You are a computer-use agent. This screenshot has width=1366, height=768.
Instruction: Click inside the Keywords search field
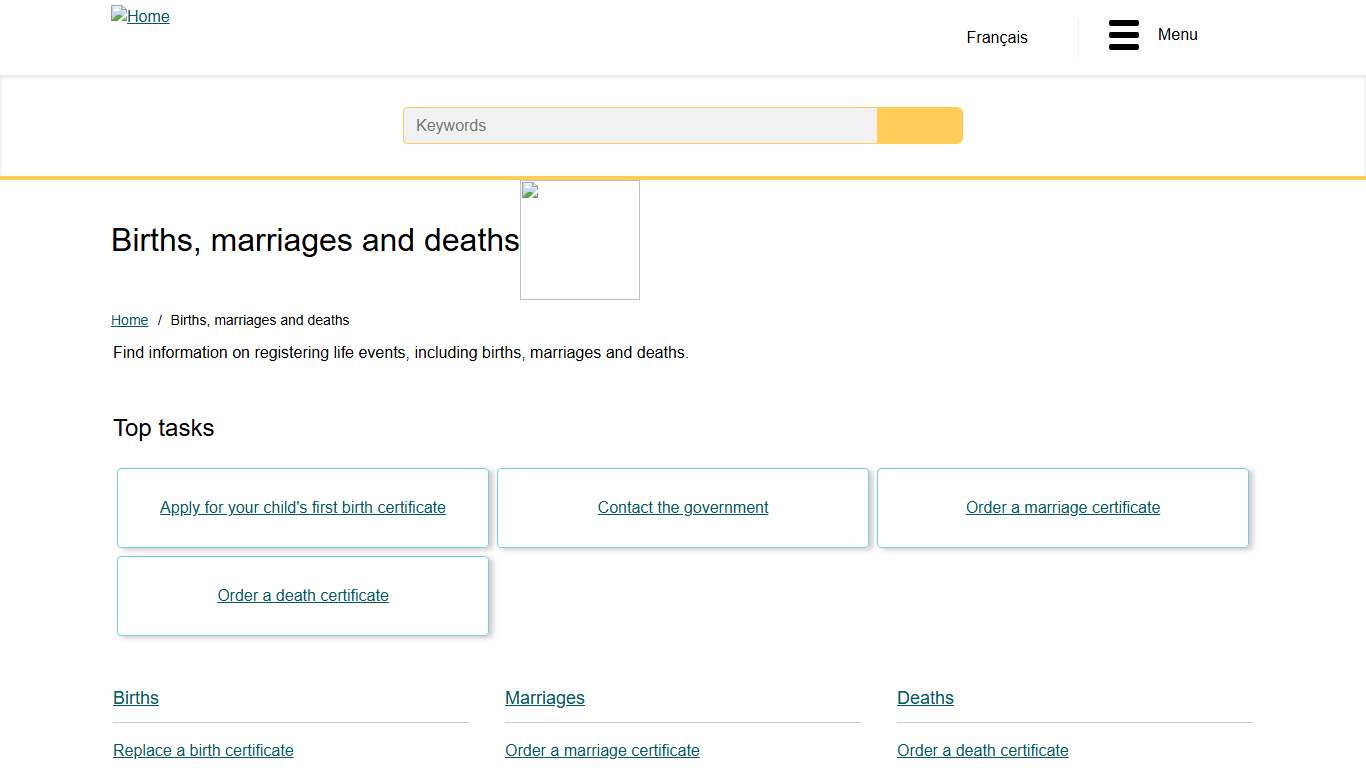[x=640, y=125]
